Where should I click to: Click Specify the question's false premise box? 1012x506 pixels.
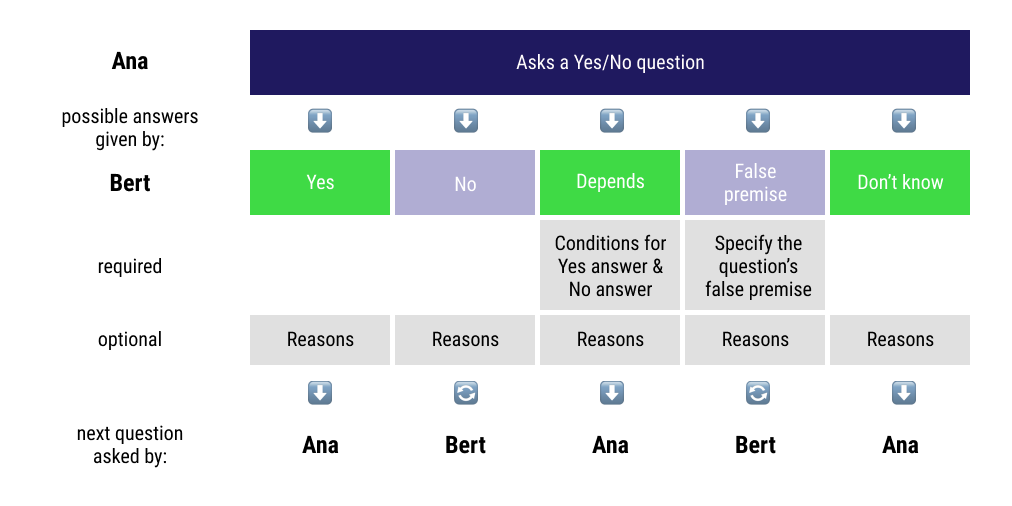755,266
